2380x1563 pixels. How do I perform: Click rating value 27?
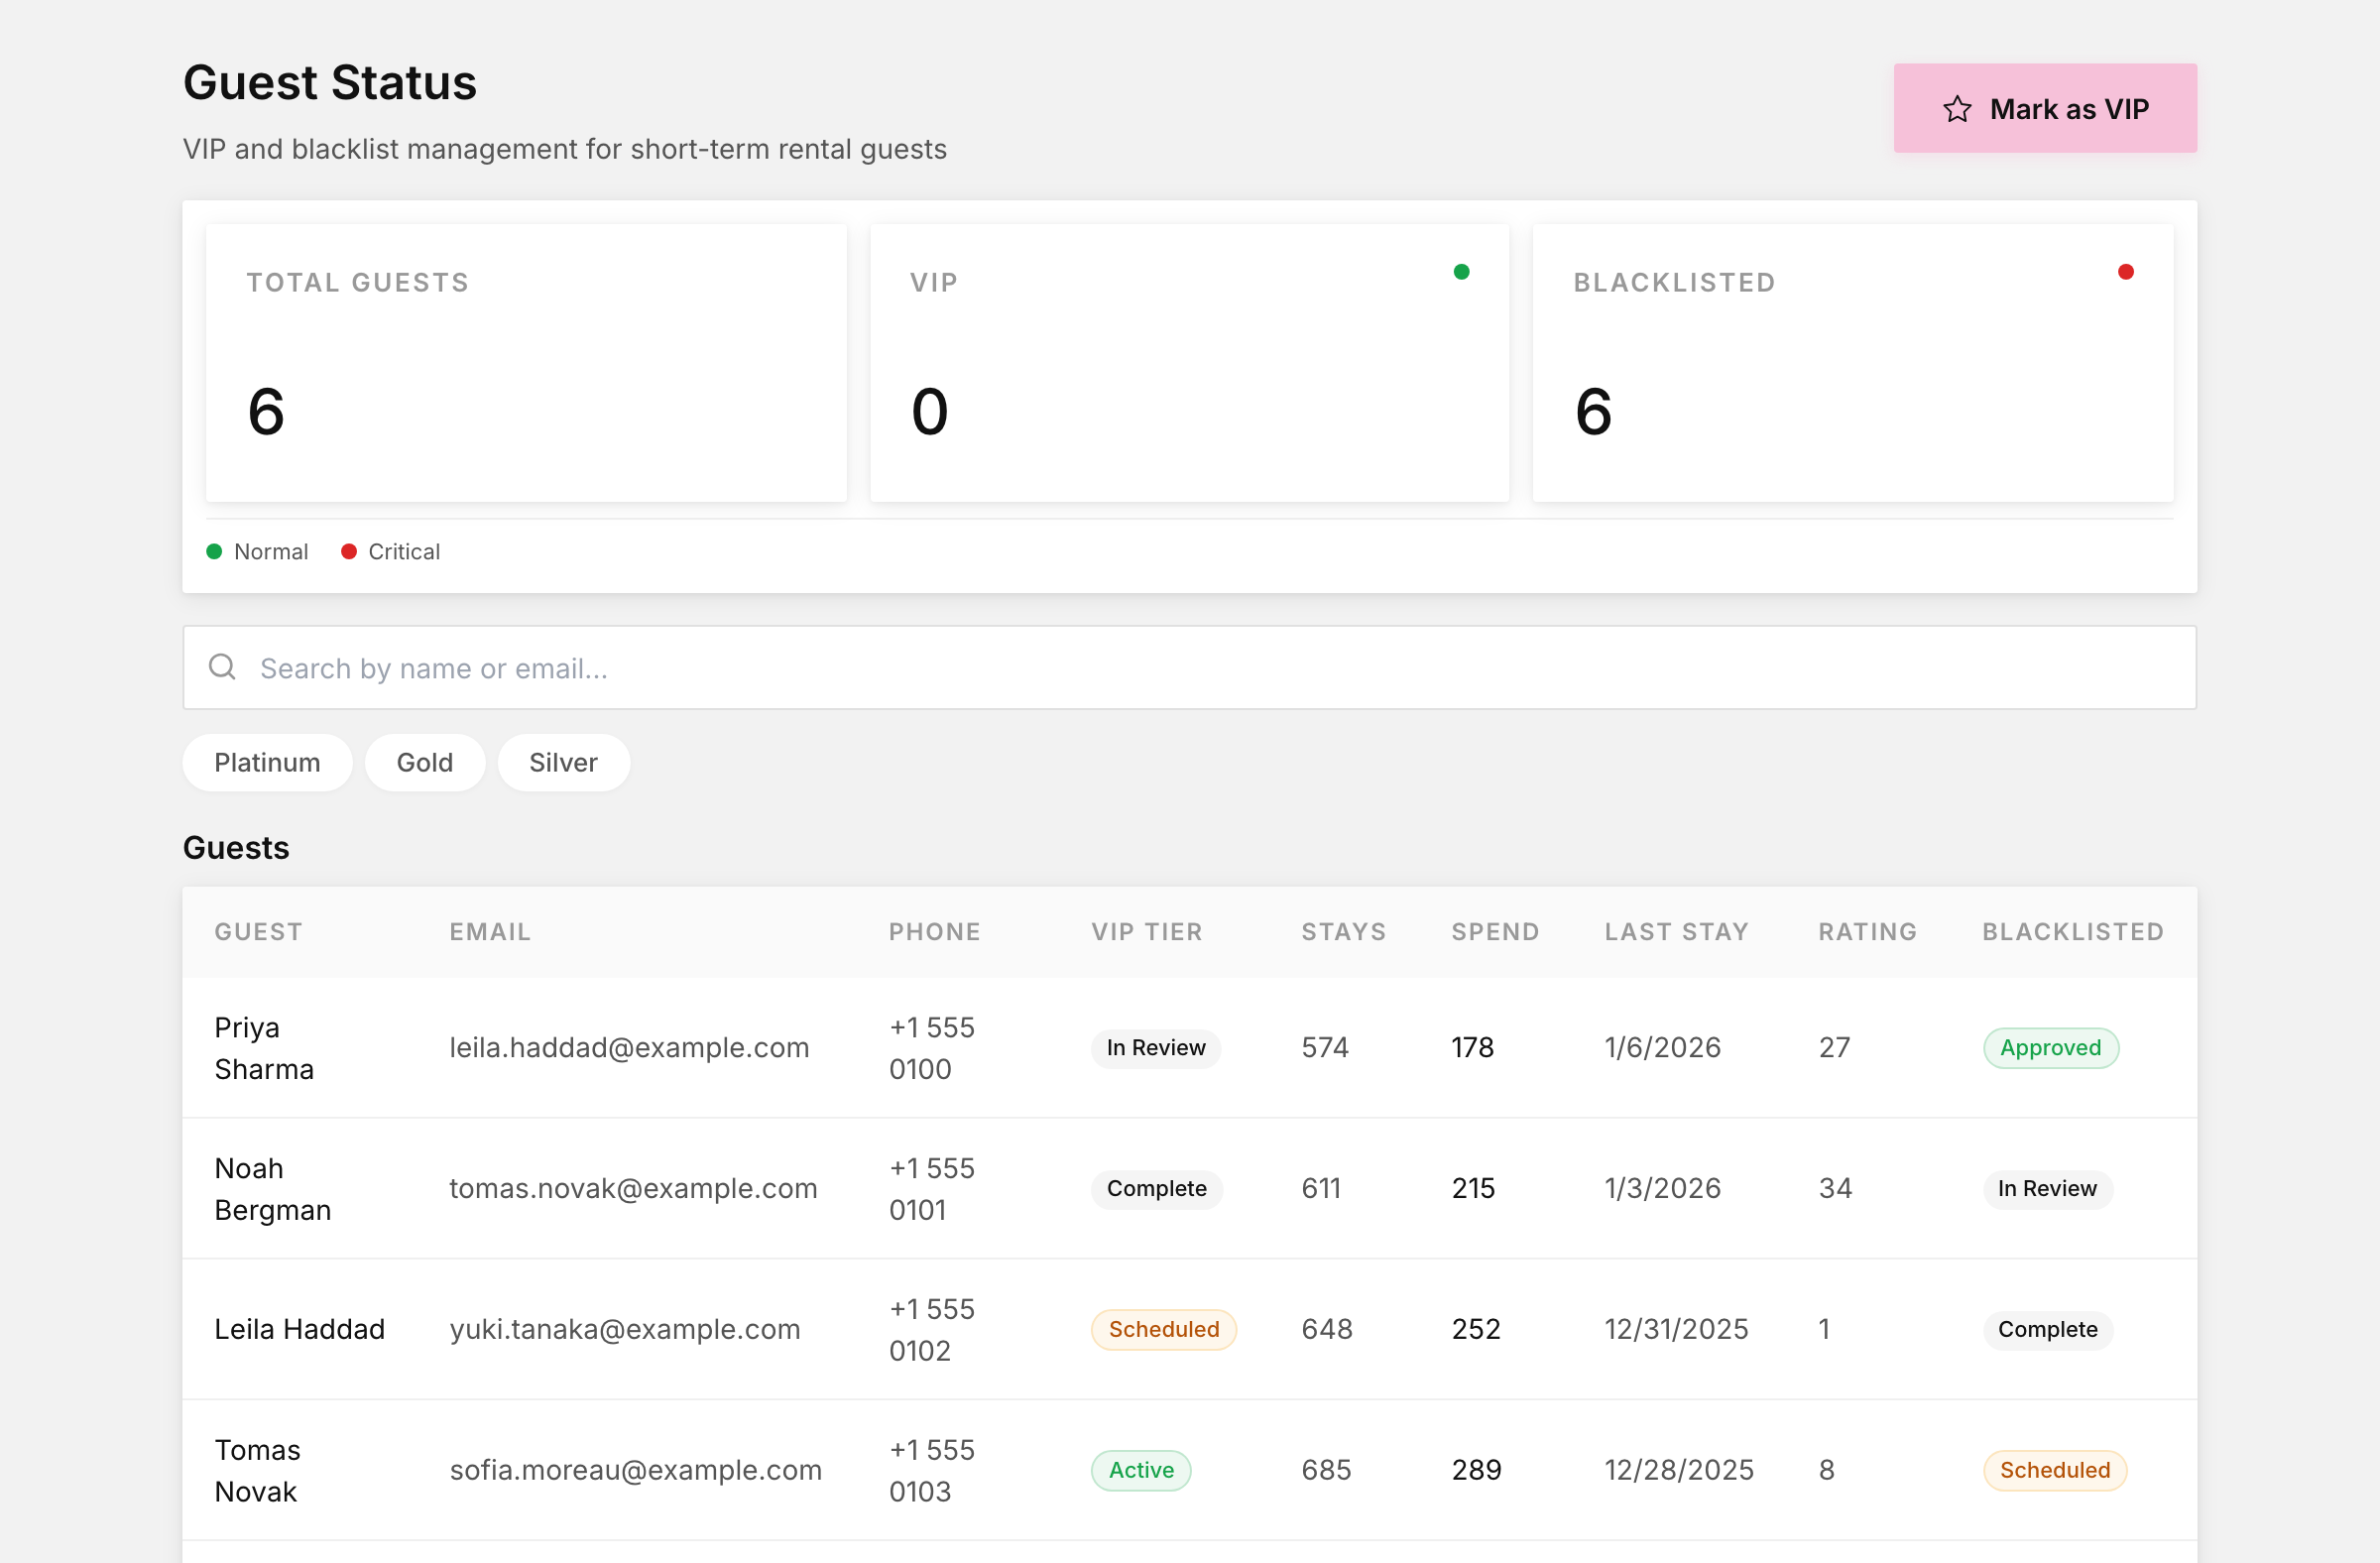pyautogui.click(x=1835, y=1048)
